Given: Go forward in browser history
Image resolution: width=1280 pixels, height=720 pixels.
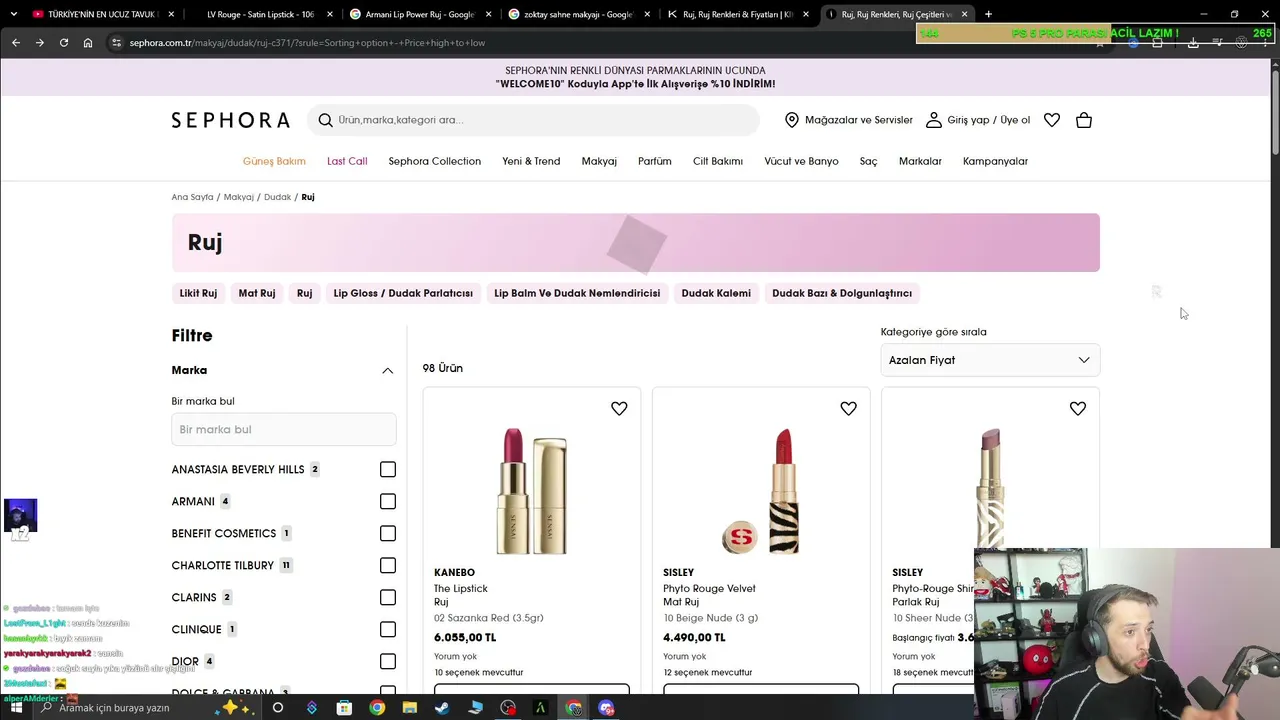Looking at the screenshot, I should 40,43.
